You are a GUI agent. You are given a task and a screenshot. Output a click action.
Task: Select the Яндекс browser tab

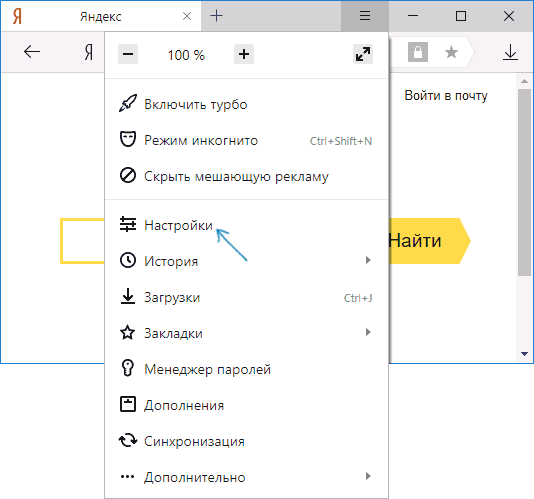click(101, 16)
